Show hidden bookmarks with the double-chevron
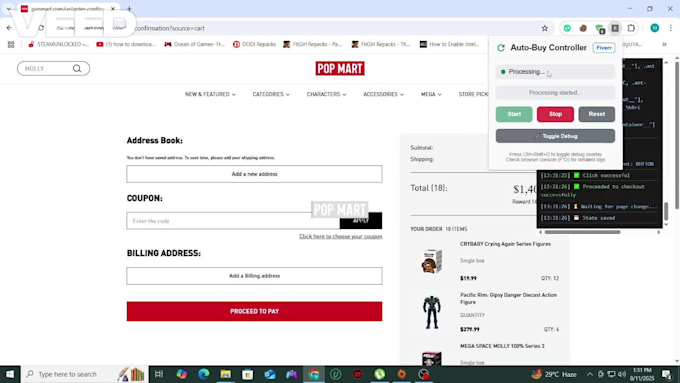This screenshot has height=383, width=680. (x=664, y=44)
